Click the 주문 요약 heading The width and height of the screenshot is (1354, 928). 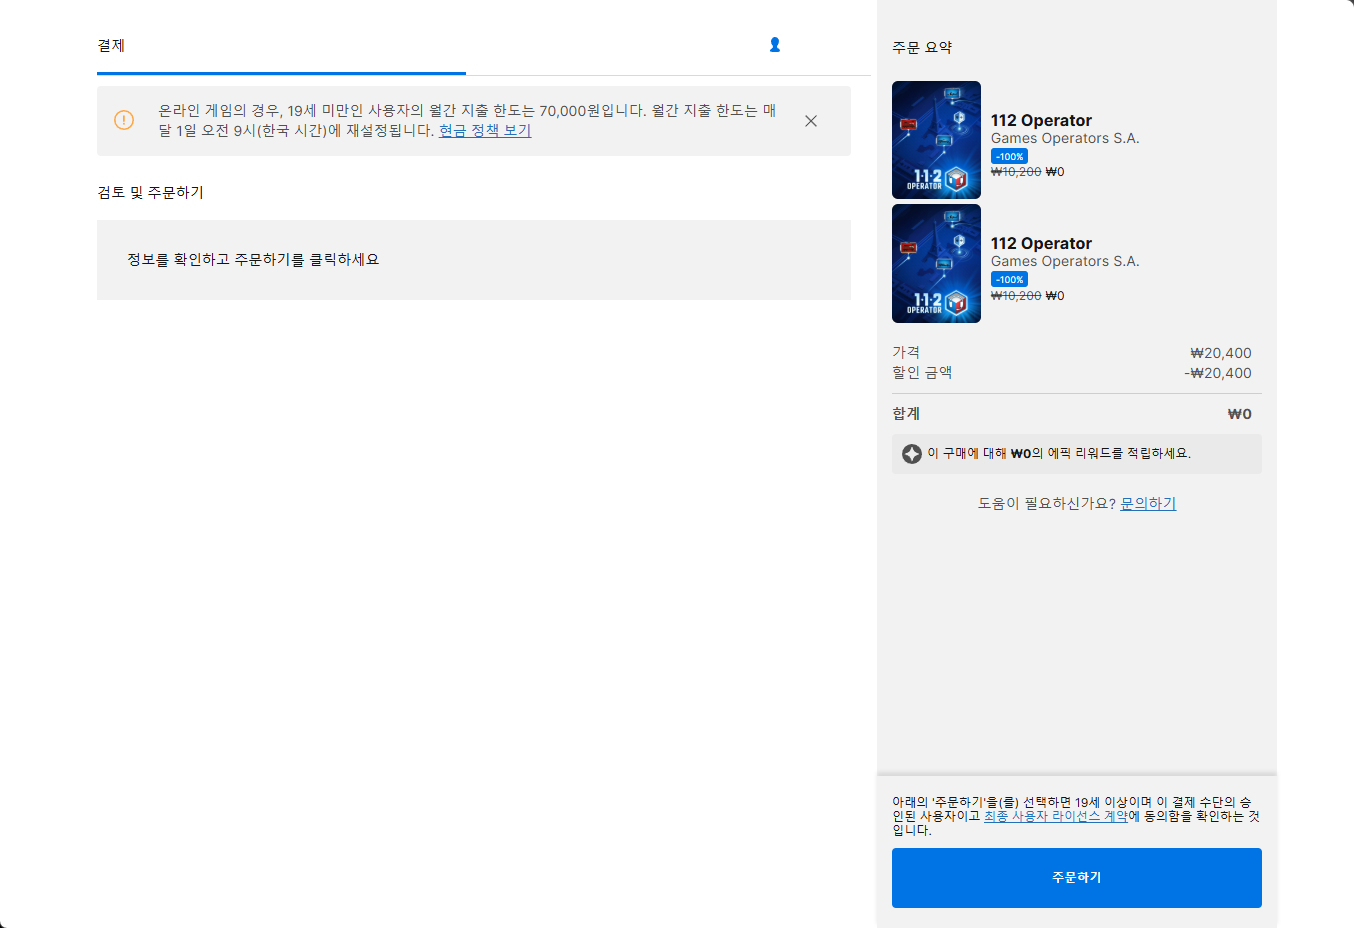(x=922, y=47)
